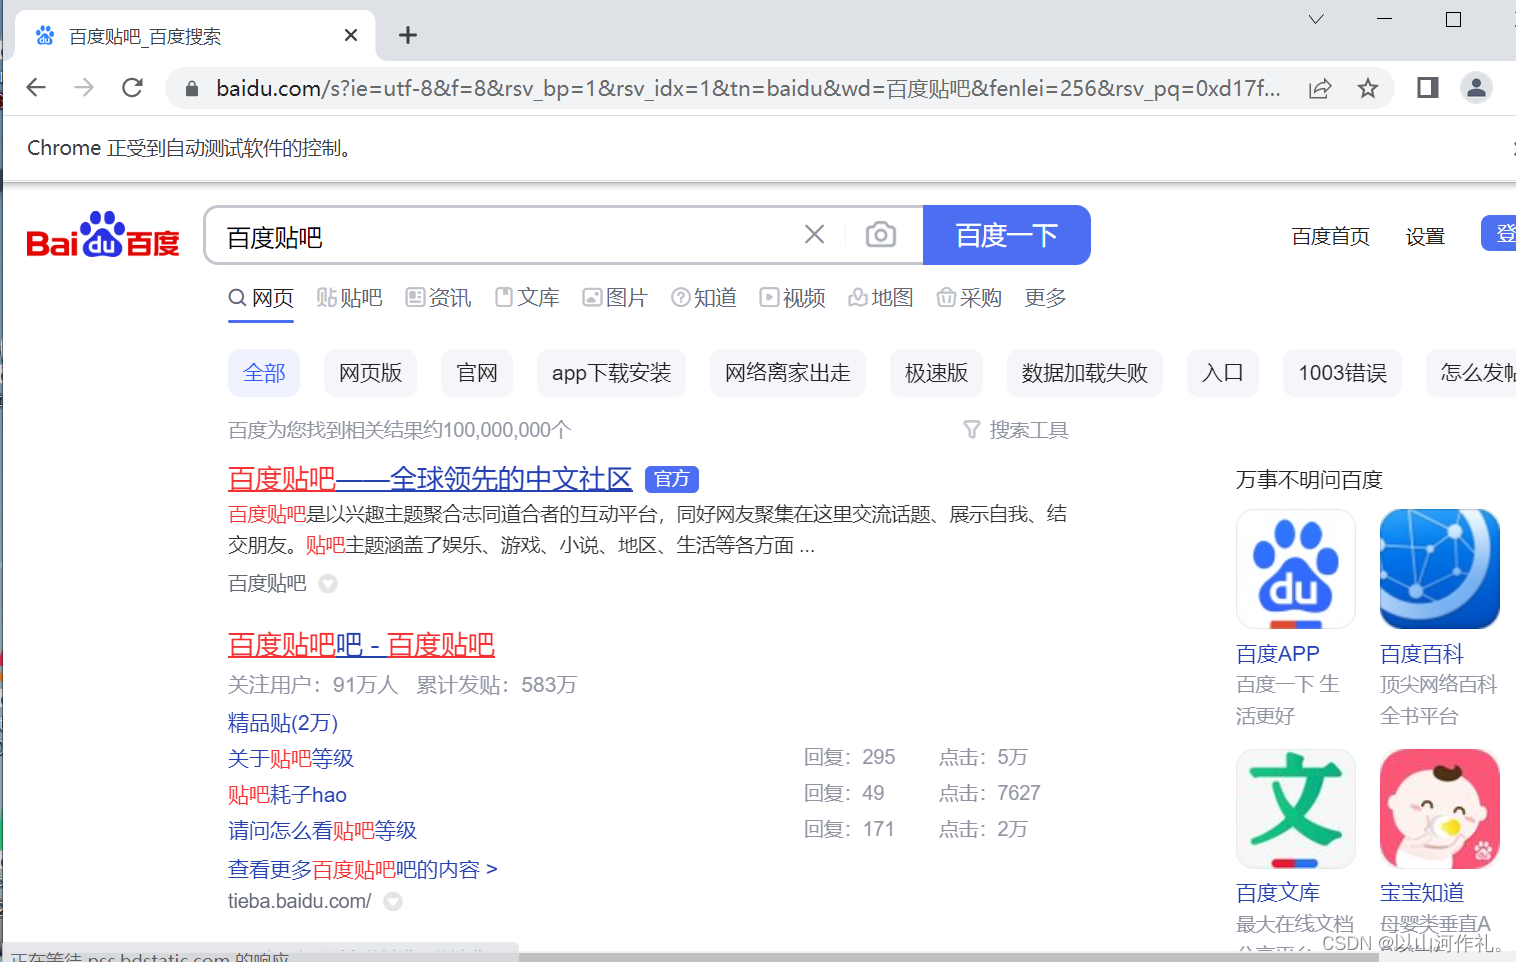Open the 精品贴(2万) link
Image resolution: width=1516 pixels, height=962 pixels.
coord(283,723)
